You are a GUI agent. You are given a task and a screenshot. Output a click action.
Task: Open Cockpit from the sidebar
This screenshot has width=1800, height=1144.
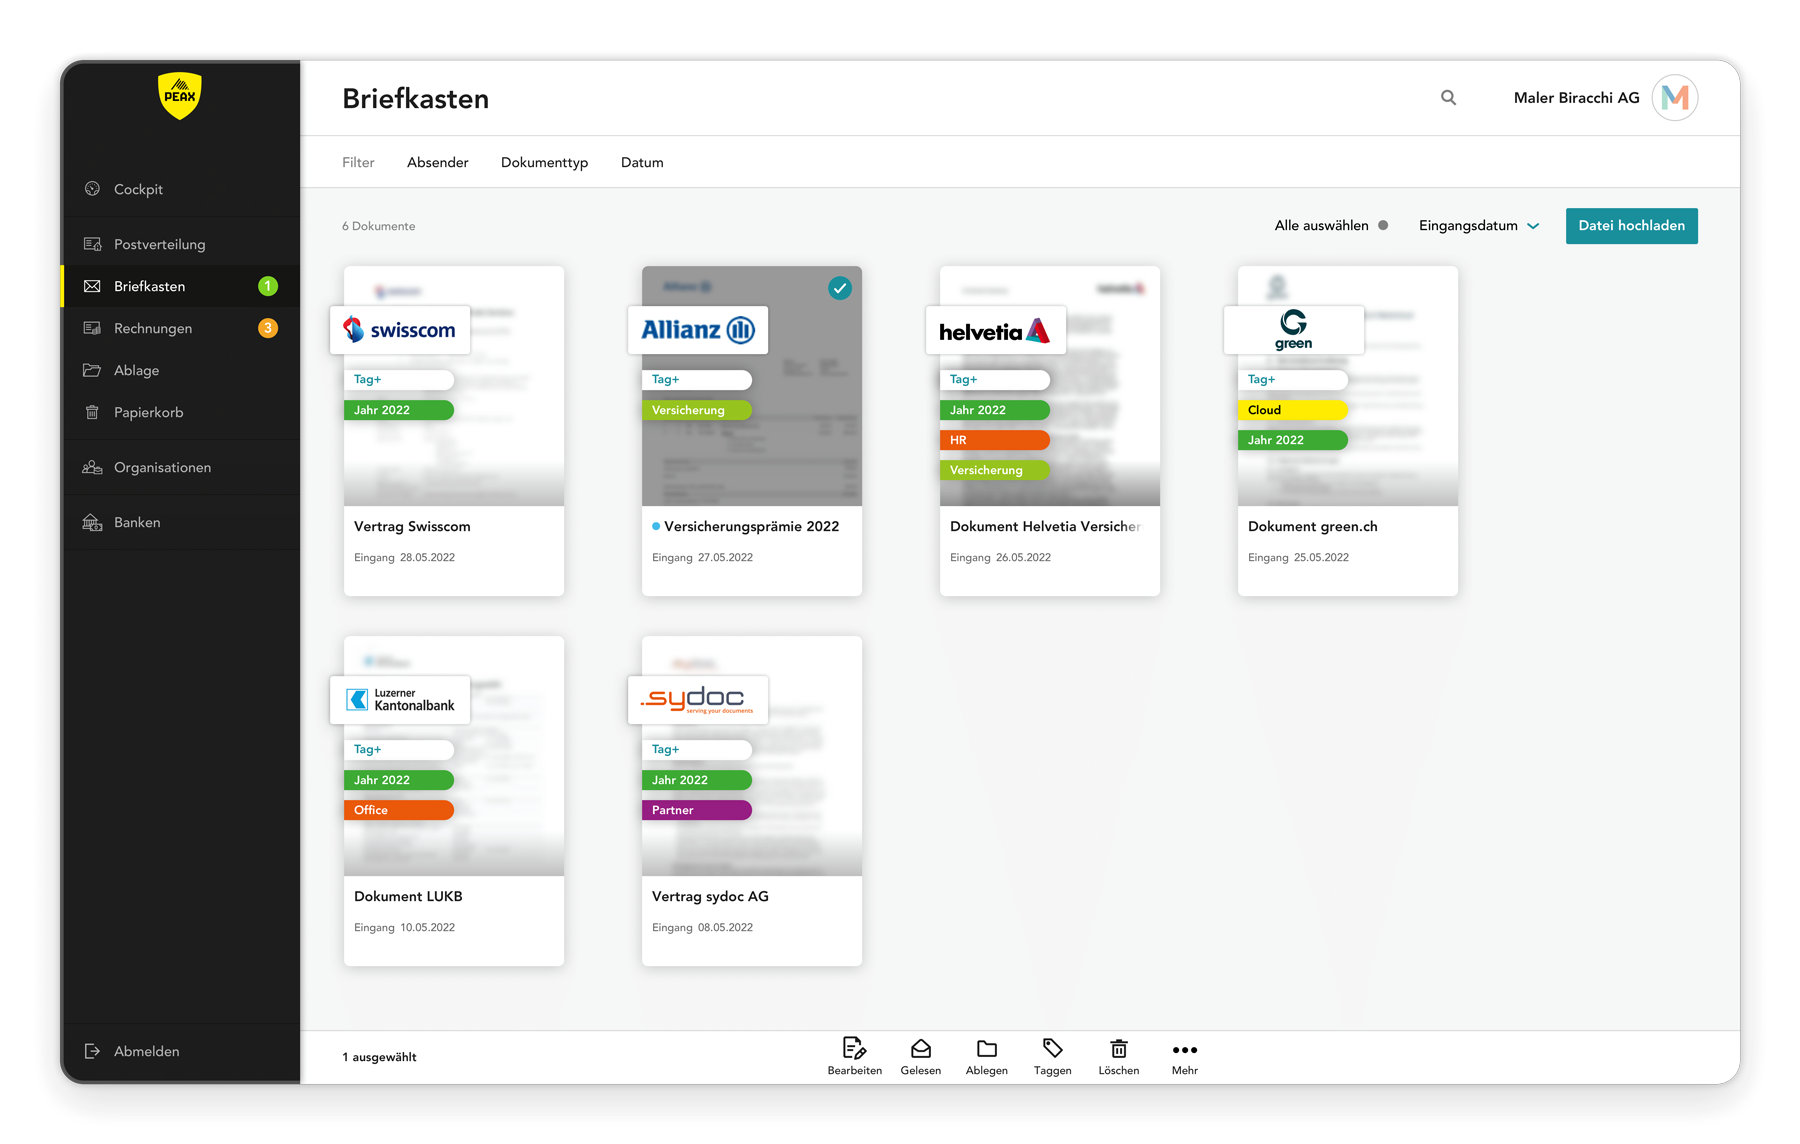(x=138, y=190)
